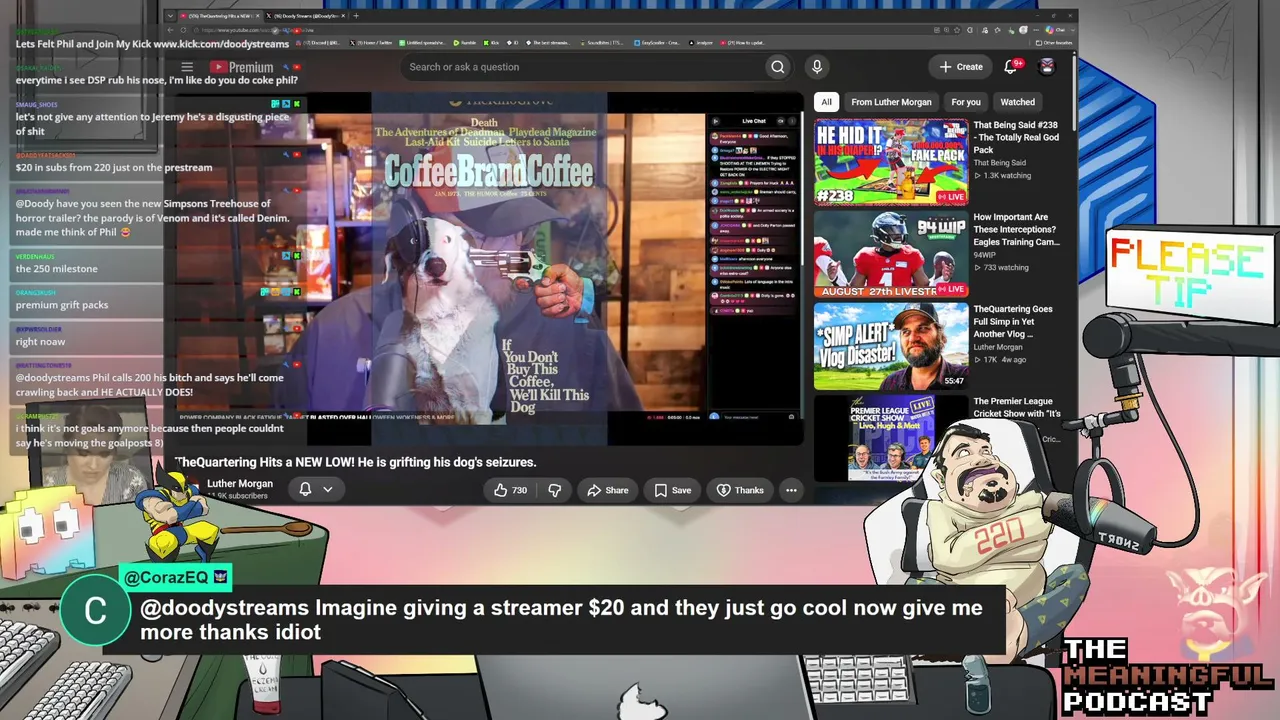Click the search magnifier button
This screenshot has width=1280, height=720.
coord(777,67)
